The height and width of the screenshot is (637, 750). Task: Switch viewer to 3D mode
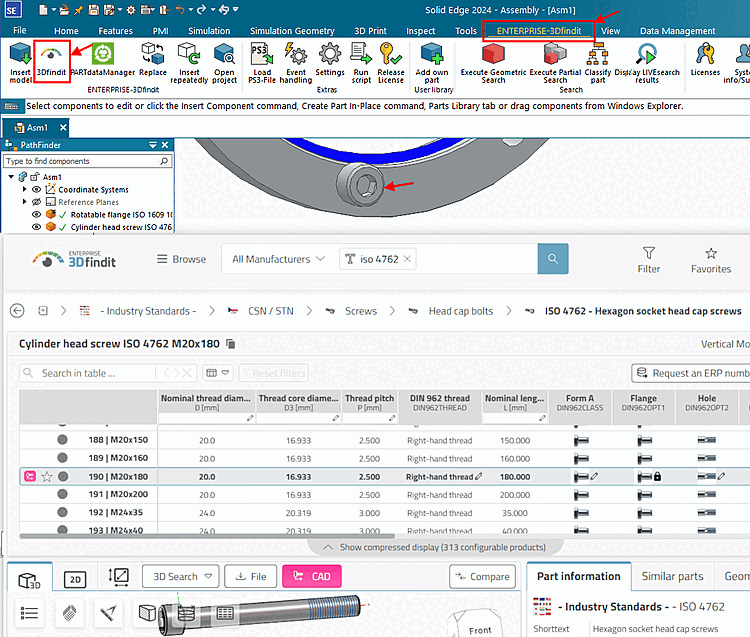[30, 580]
